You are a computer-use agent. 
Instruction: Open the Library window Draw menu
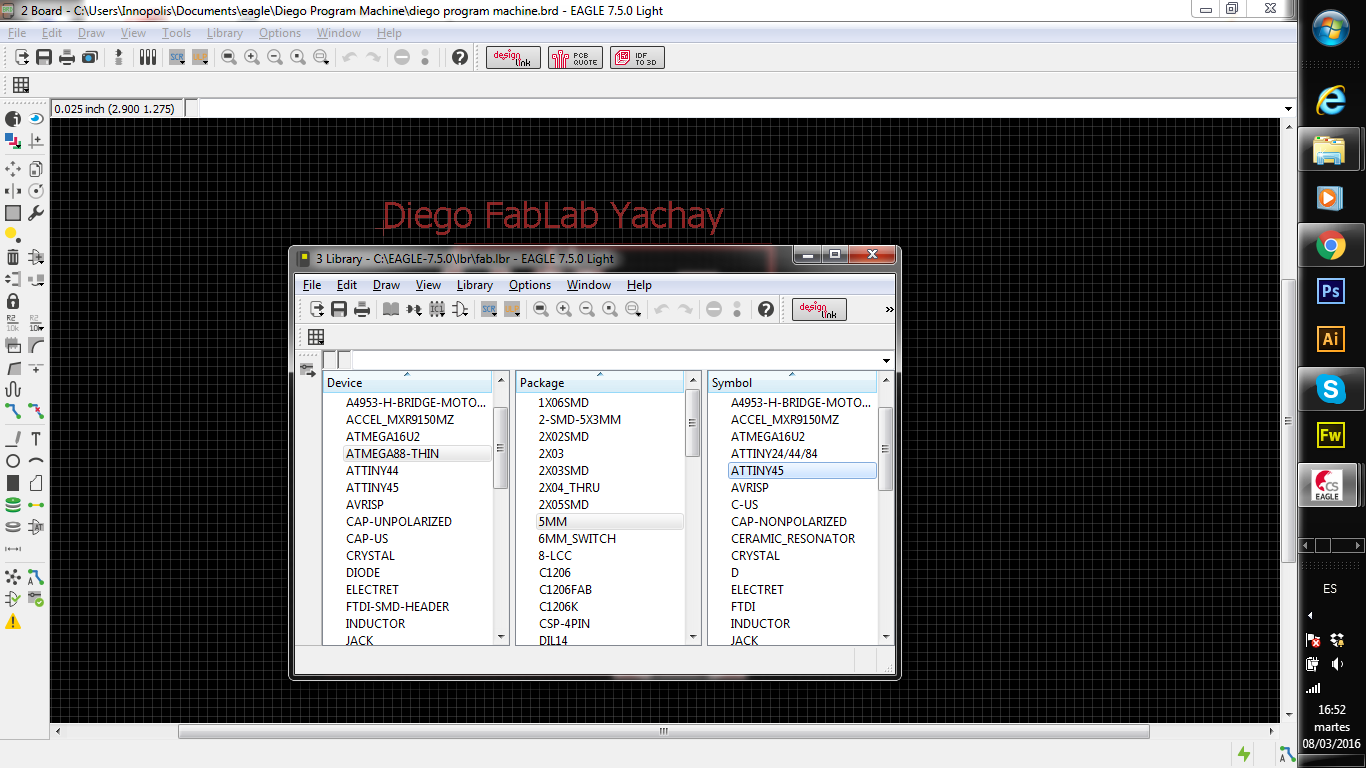point(386,285)
